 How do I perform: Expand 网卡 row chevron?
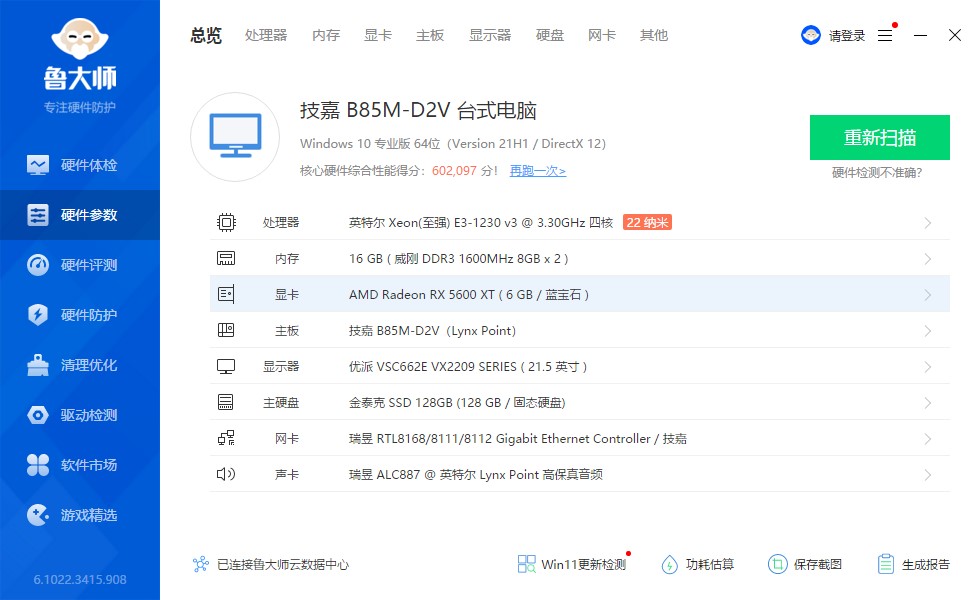928,439
